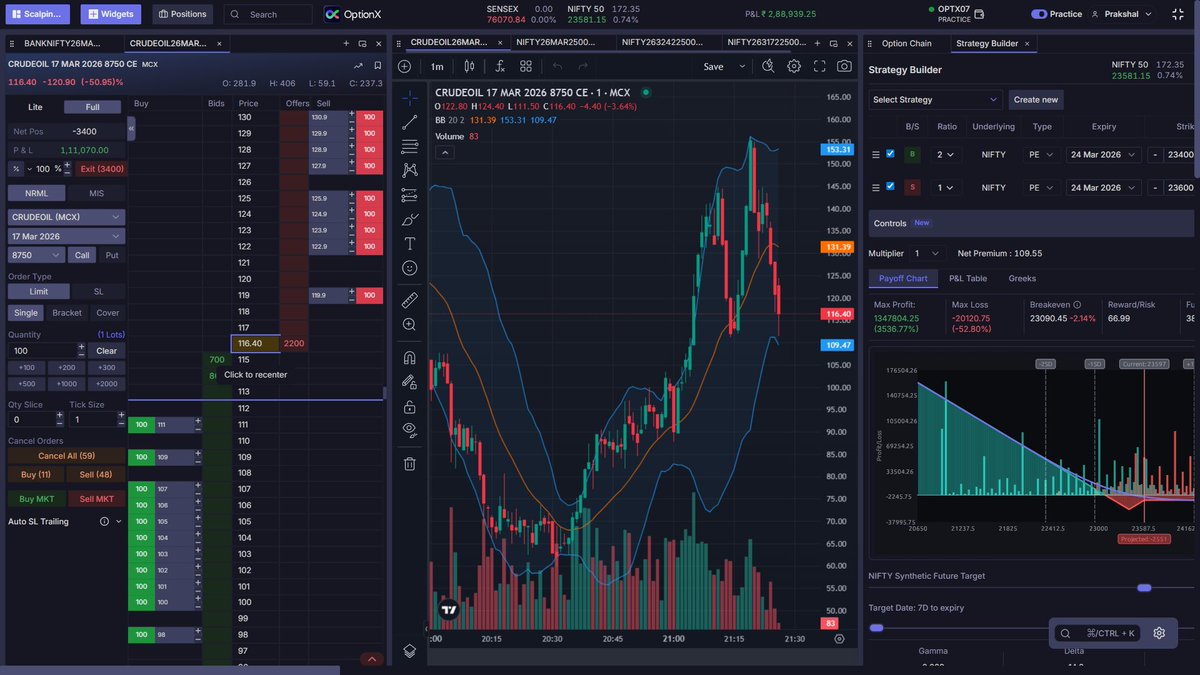
Task: Select Bracket order variety
Action: (x=67, y=313)
